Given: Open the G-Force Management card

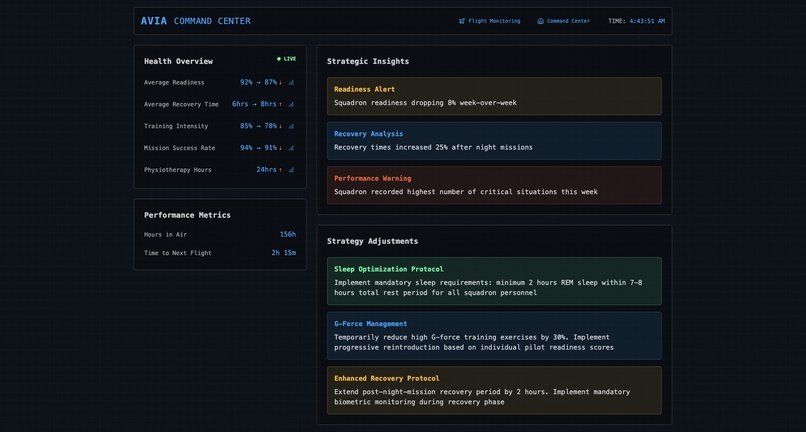Looking at the screenshot, I should [494, 336].
